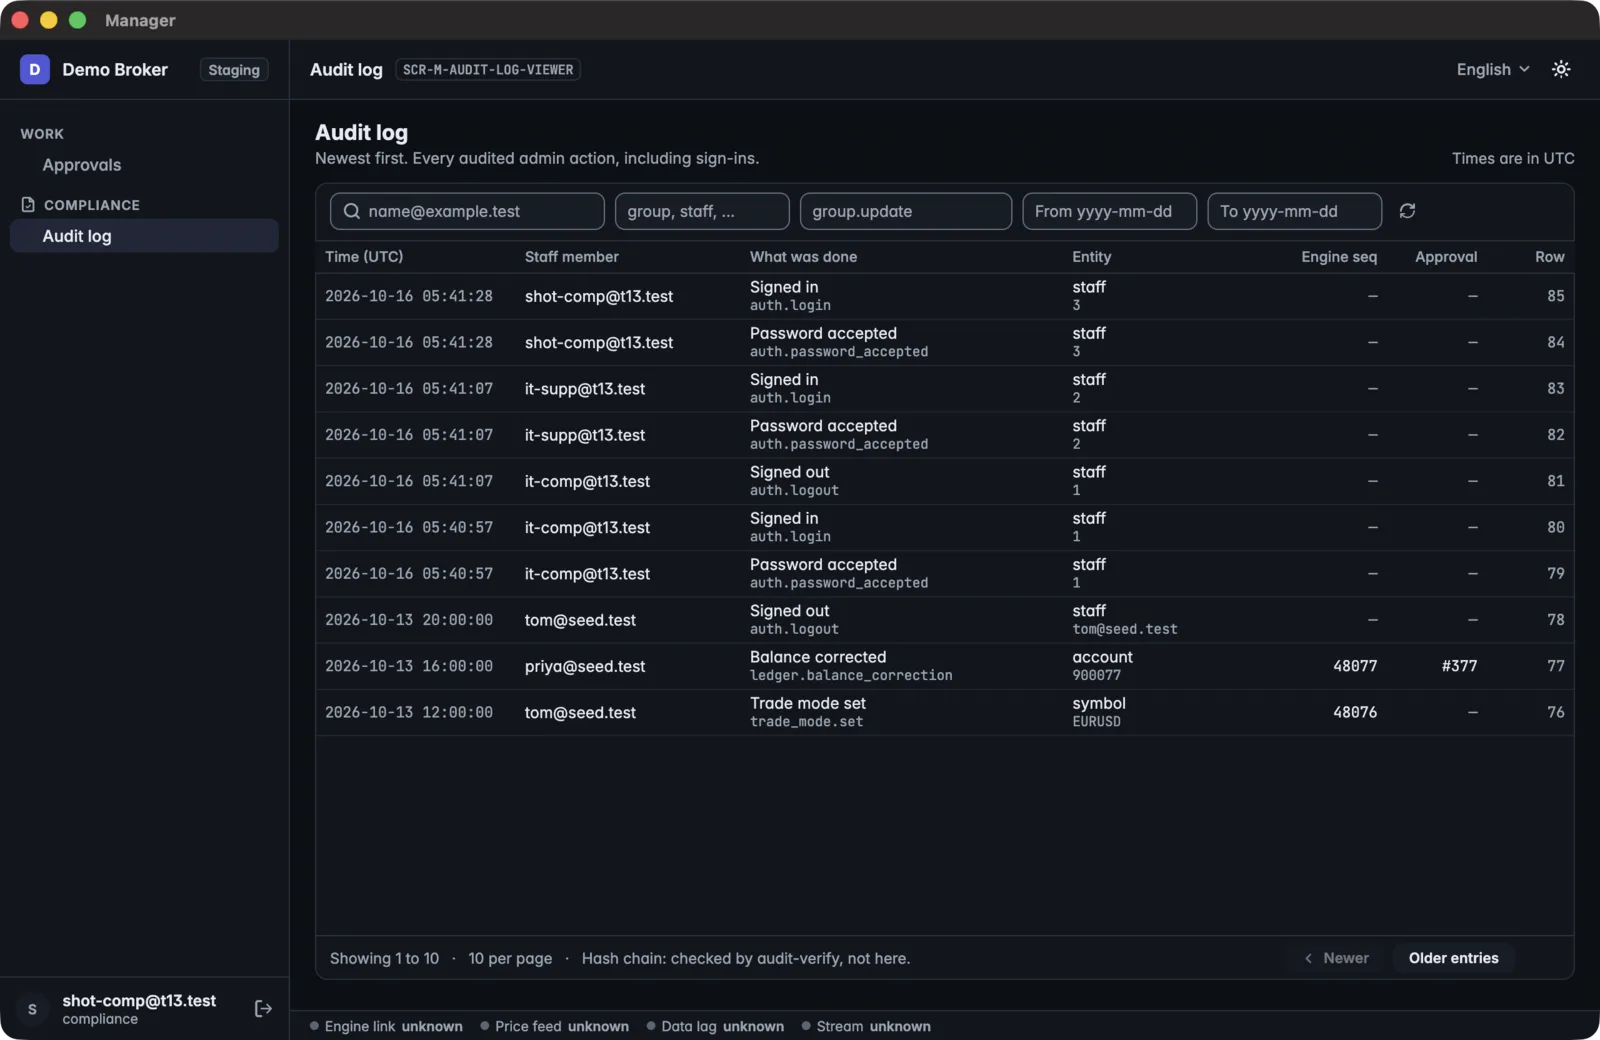Focus the "group, staff, ..." entity filter field
The width and height of the screenshot is (1600, 1040).
point(702,211)
